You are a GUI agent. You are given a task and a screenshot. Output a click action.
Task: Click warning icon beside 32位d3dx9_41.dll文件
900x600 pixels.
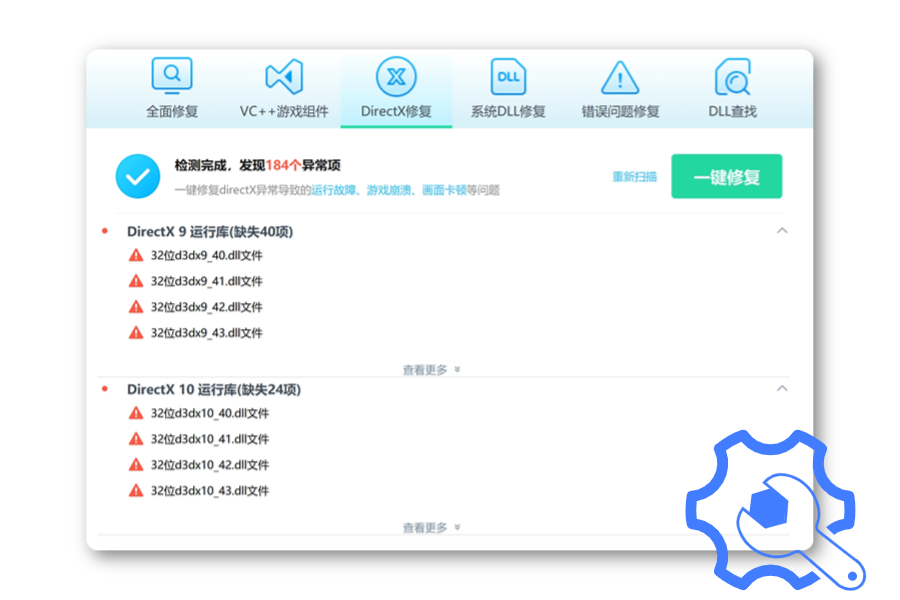click(x=136, y=281)
